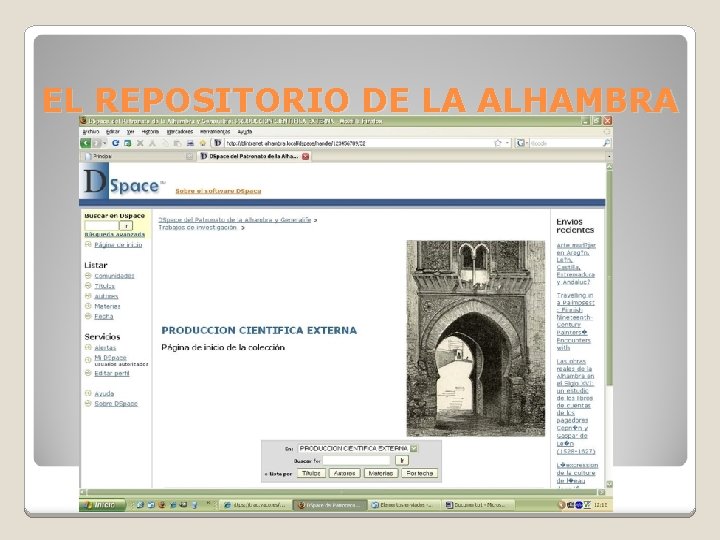This screenshot has height=540, width=720.
Task: Click the DSpace Firefox taskbar item
Action: pos(330,505)
